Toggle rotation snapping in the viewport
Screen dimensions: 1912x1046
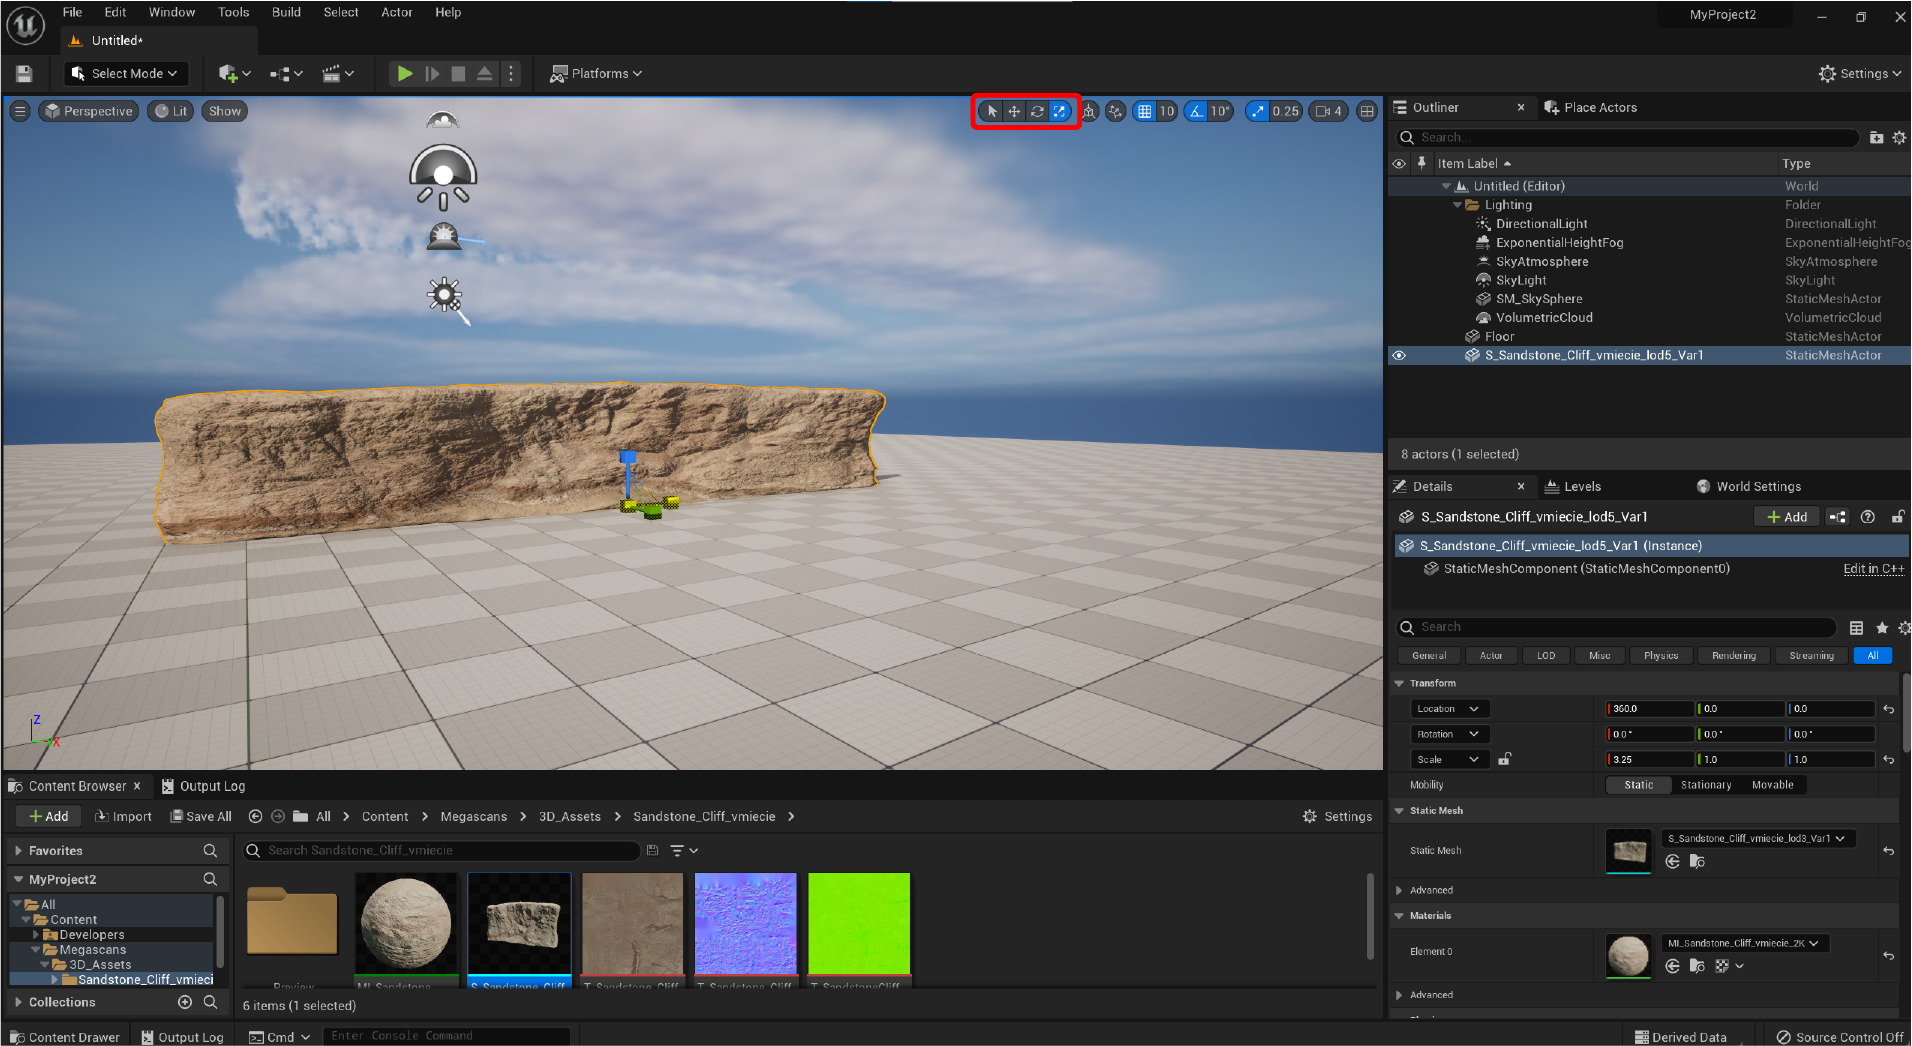pos(1197,111)
